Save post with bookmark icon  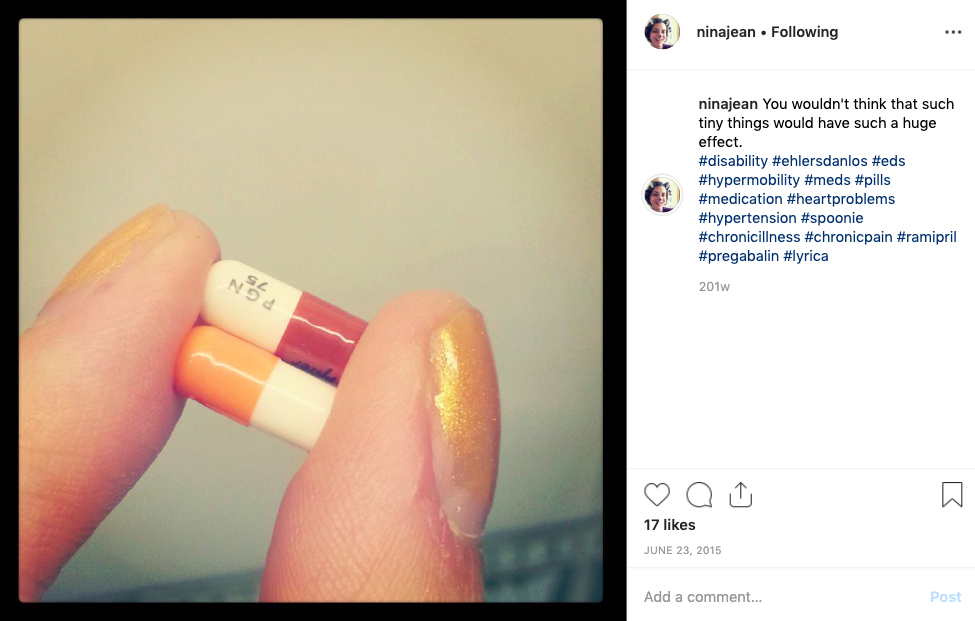(x=952, y=494)
